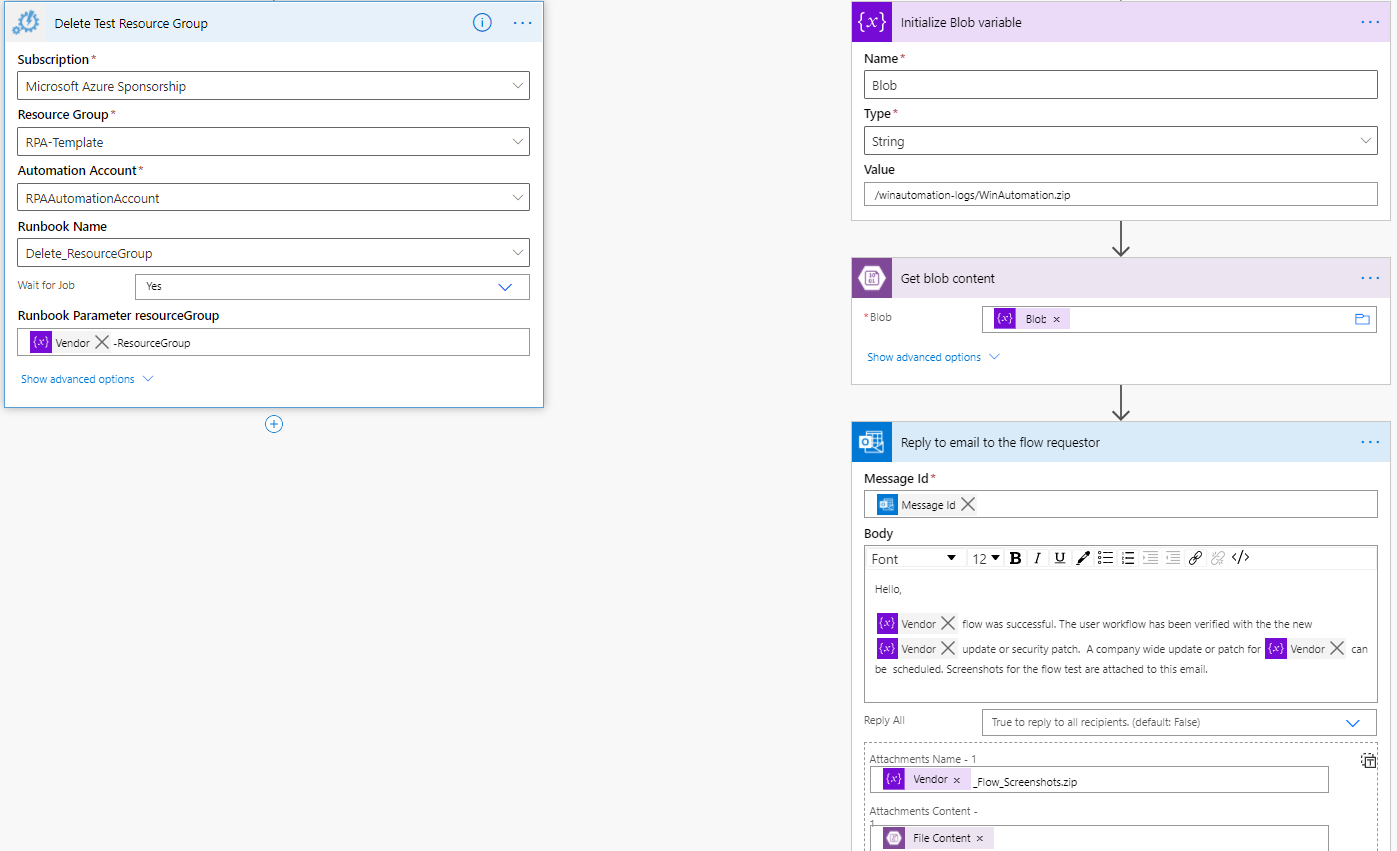Expand the Subscription dropdown
Screen dimensions: 1397x851
tap(518, 86)
